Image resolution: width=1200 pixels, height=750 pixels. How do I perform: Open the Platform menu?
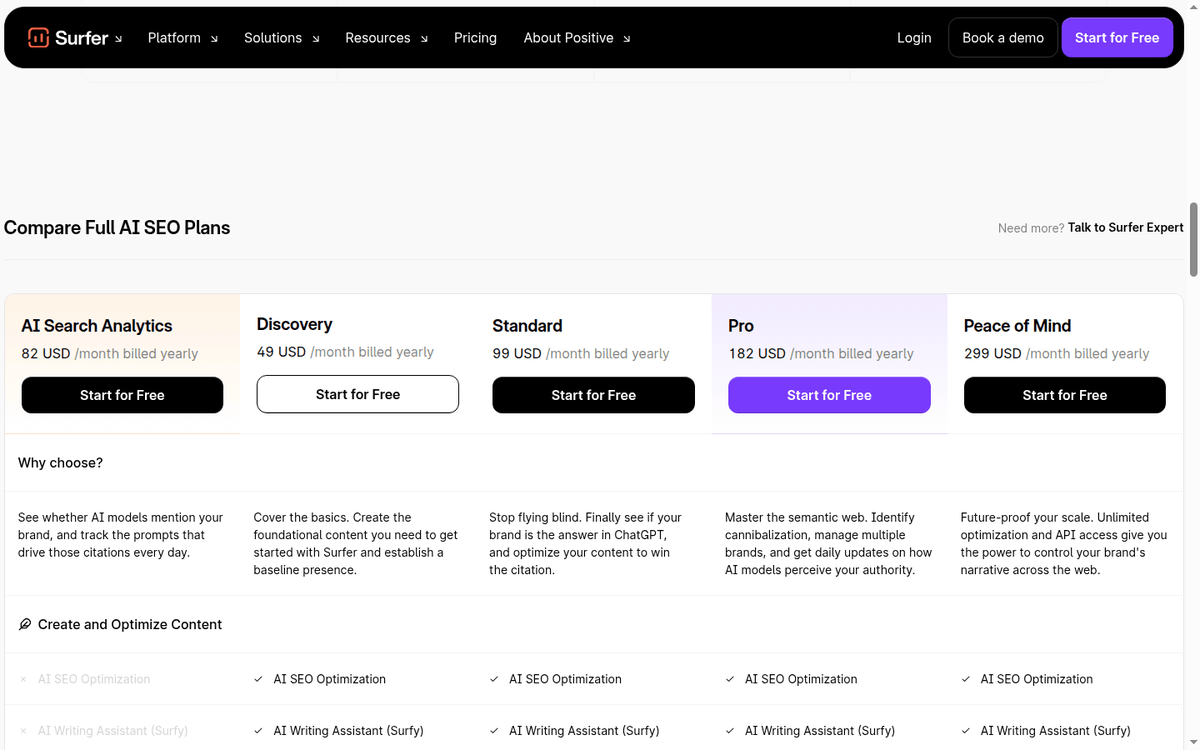point(183,38)
